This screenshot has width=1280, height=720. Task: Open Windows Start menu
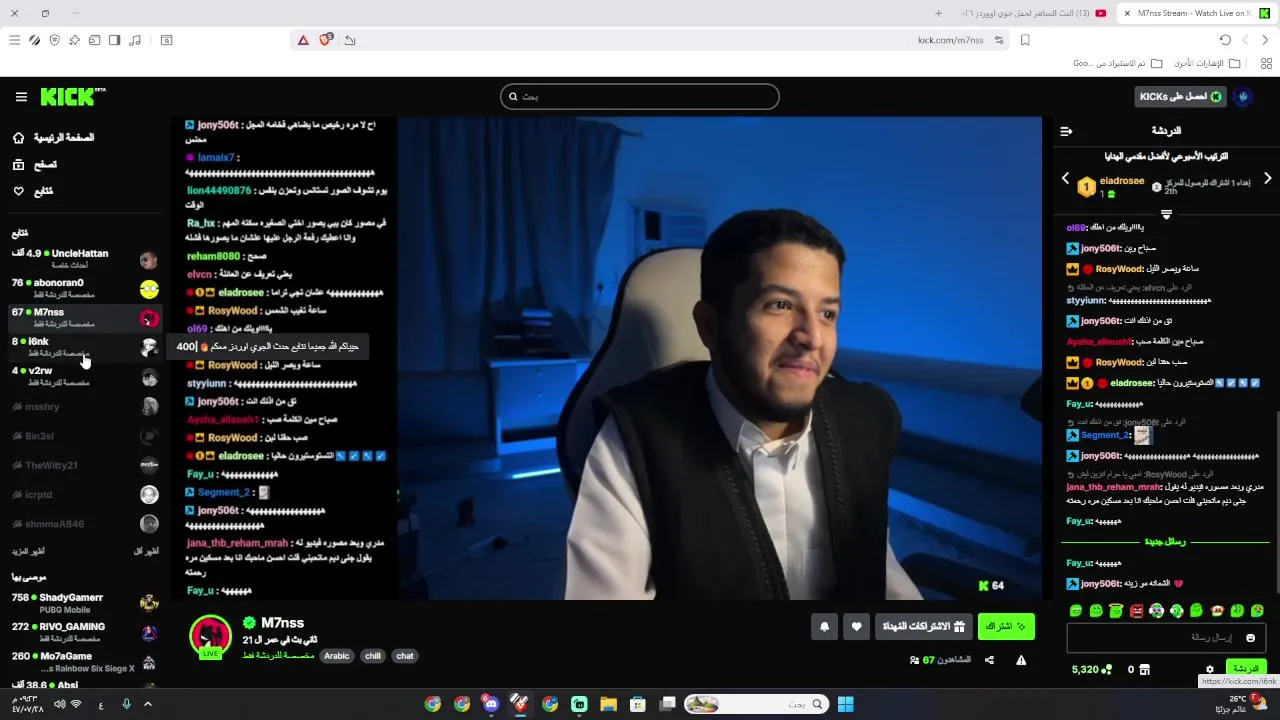845,704
